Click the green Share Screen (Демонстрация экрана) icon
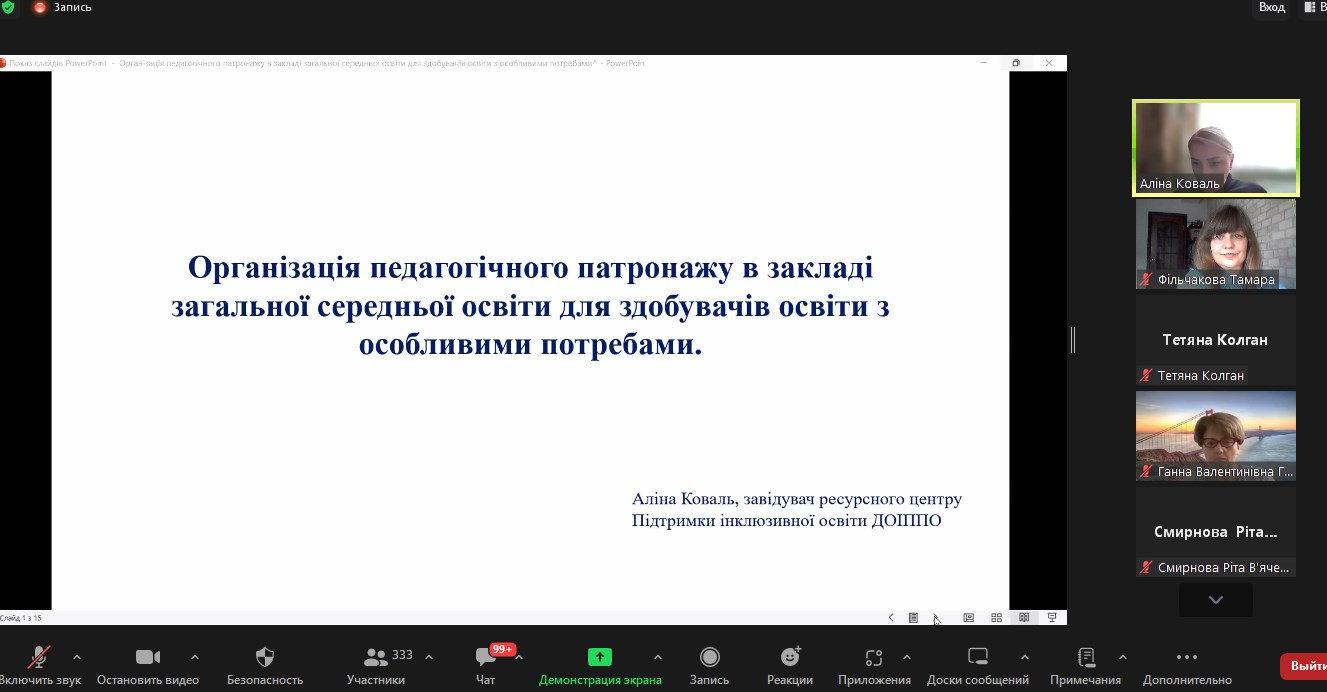The height and width of the screenshot is (692, 1327). [599, 657]
